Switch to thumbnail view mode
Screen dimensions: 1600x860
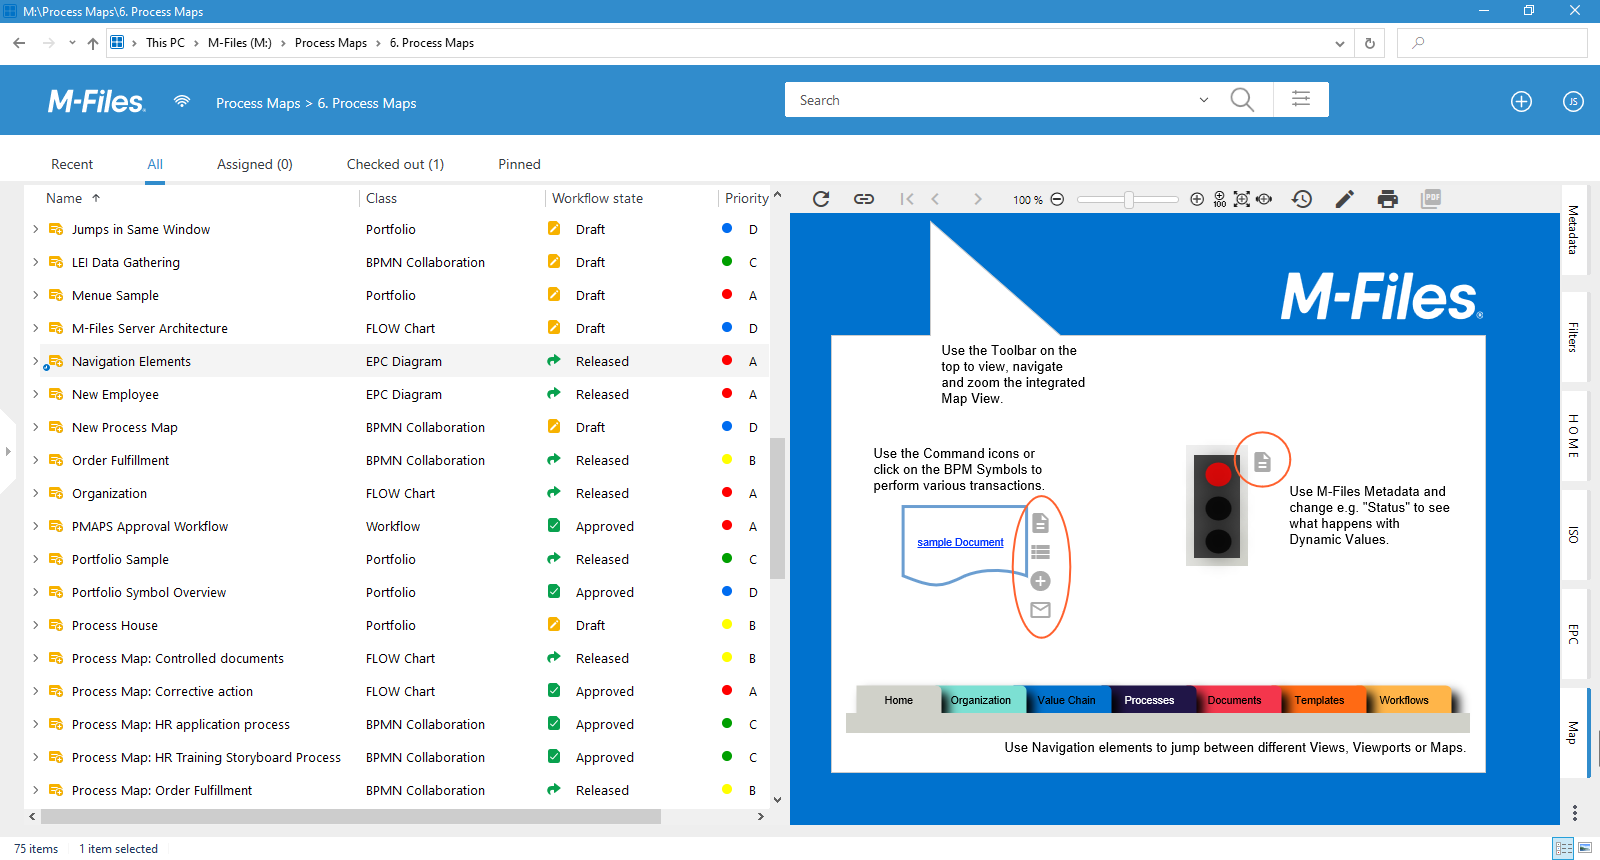pyautogui.click(x=1585, y=848)
